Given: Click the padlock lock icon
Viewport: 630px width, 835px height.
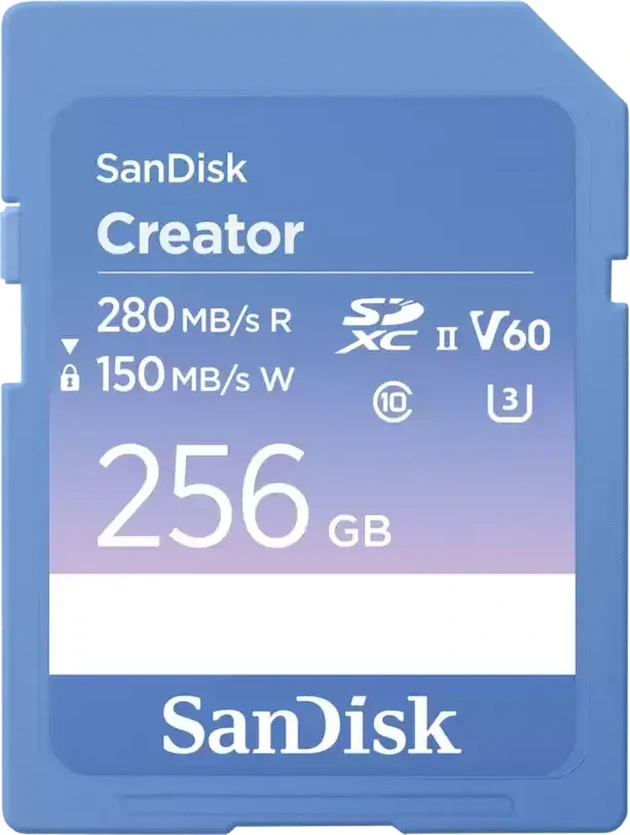Looking at the screenshot, I should pyautogui.click(x=70, y=378).
